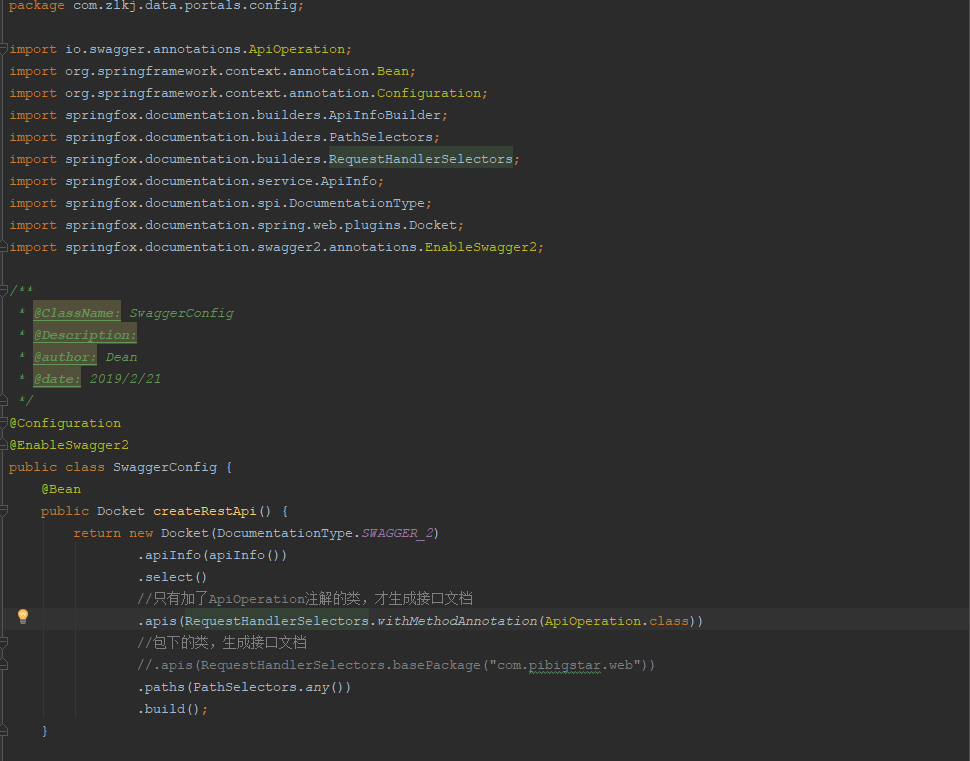Toggle fold marker at EnableSwagger2 import line
The image size is (970, 761).
3,247
